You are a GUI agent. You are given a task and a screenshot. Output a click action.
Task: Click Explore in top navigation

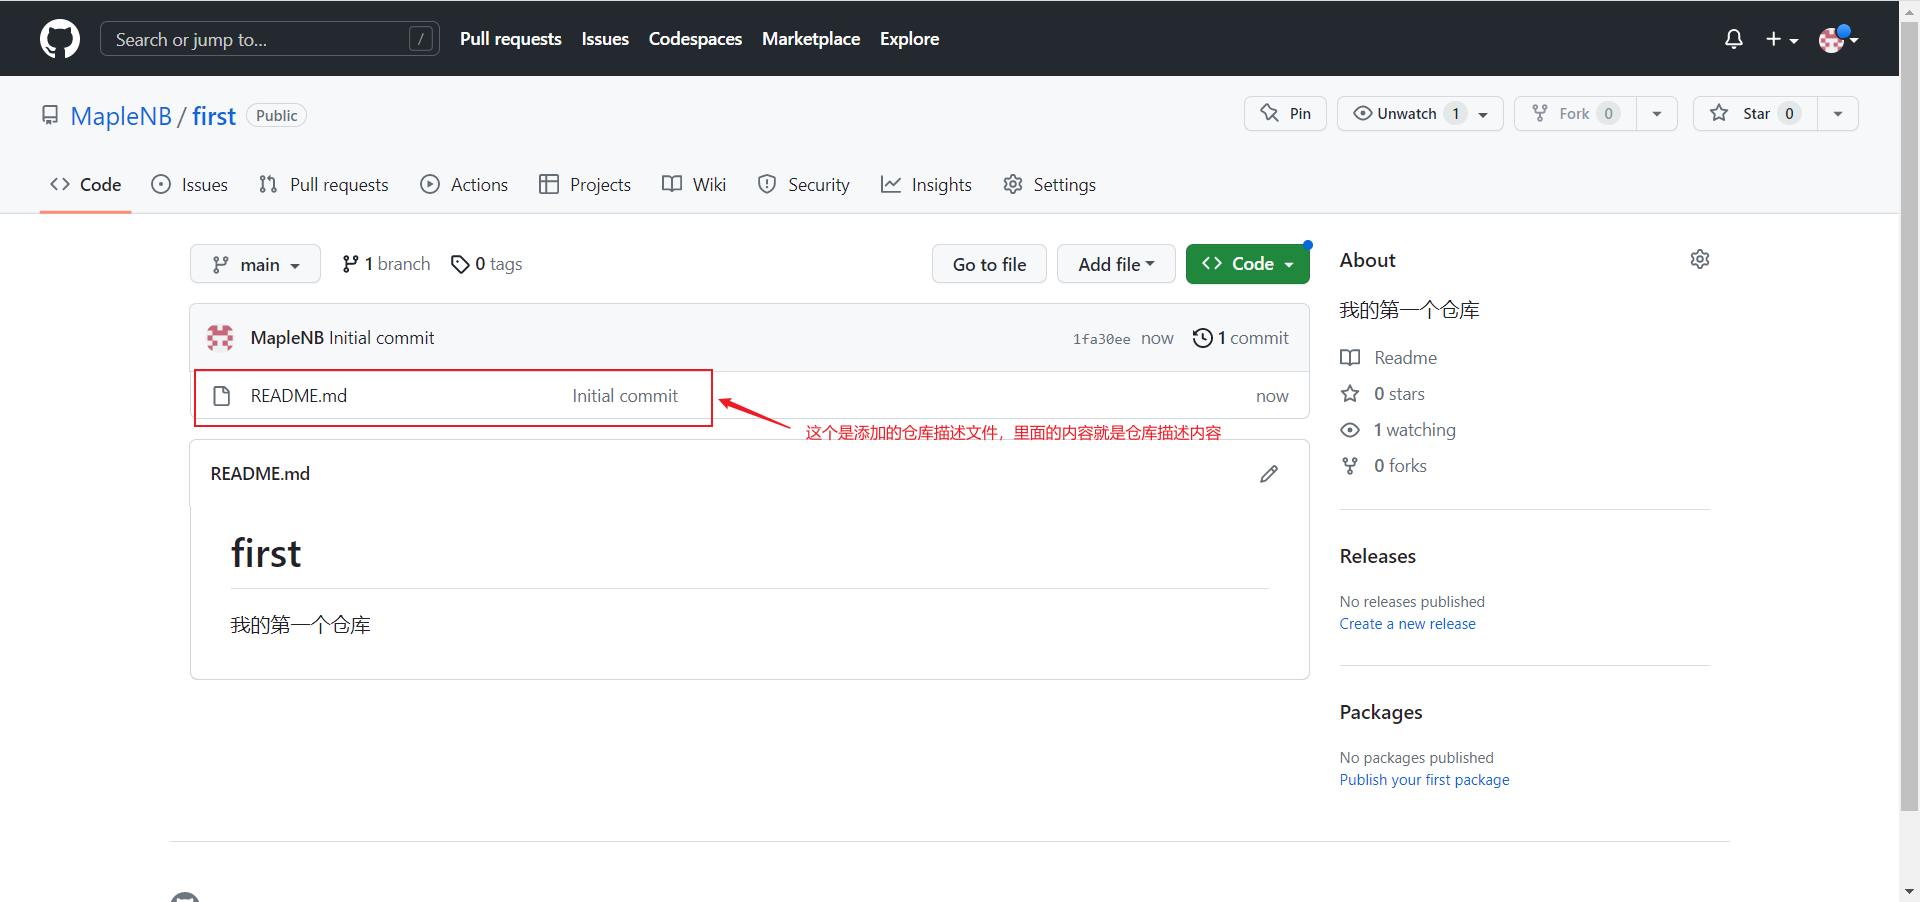909,39
